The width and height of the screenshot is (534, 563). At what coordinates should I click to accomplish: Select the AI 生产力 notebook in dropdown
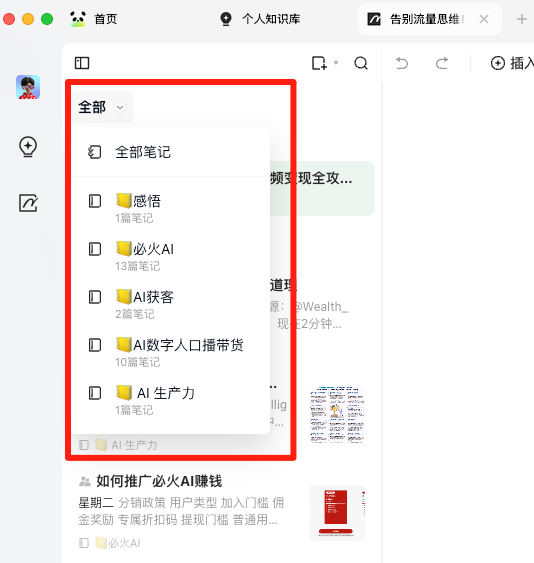pyautogui.click(x=171, y=401)
